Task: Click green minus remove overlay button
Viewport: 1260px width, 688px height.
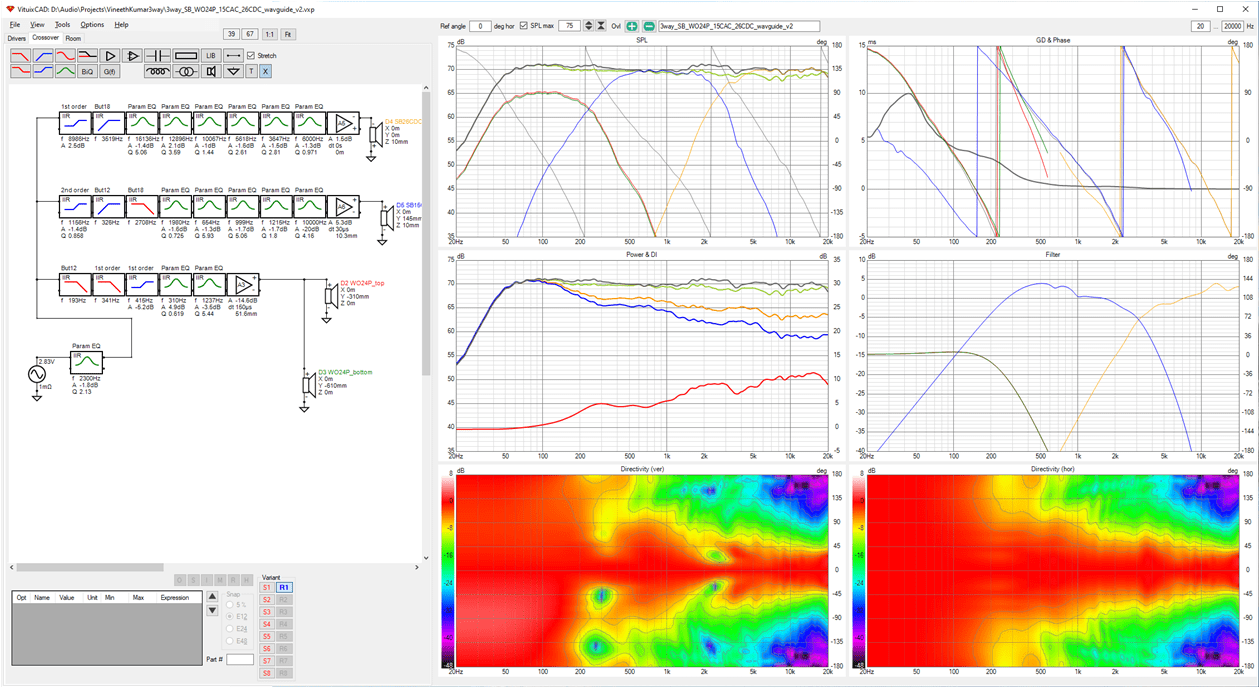Action: pos(649,26)
